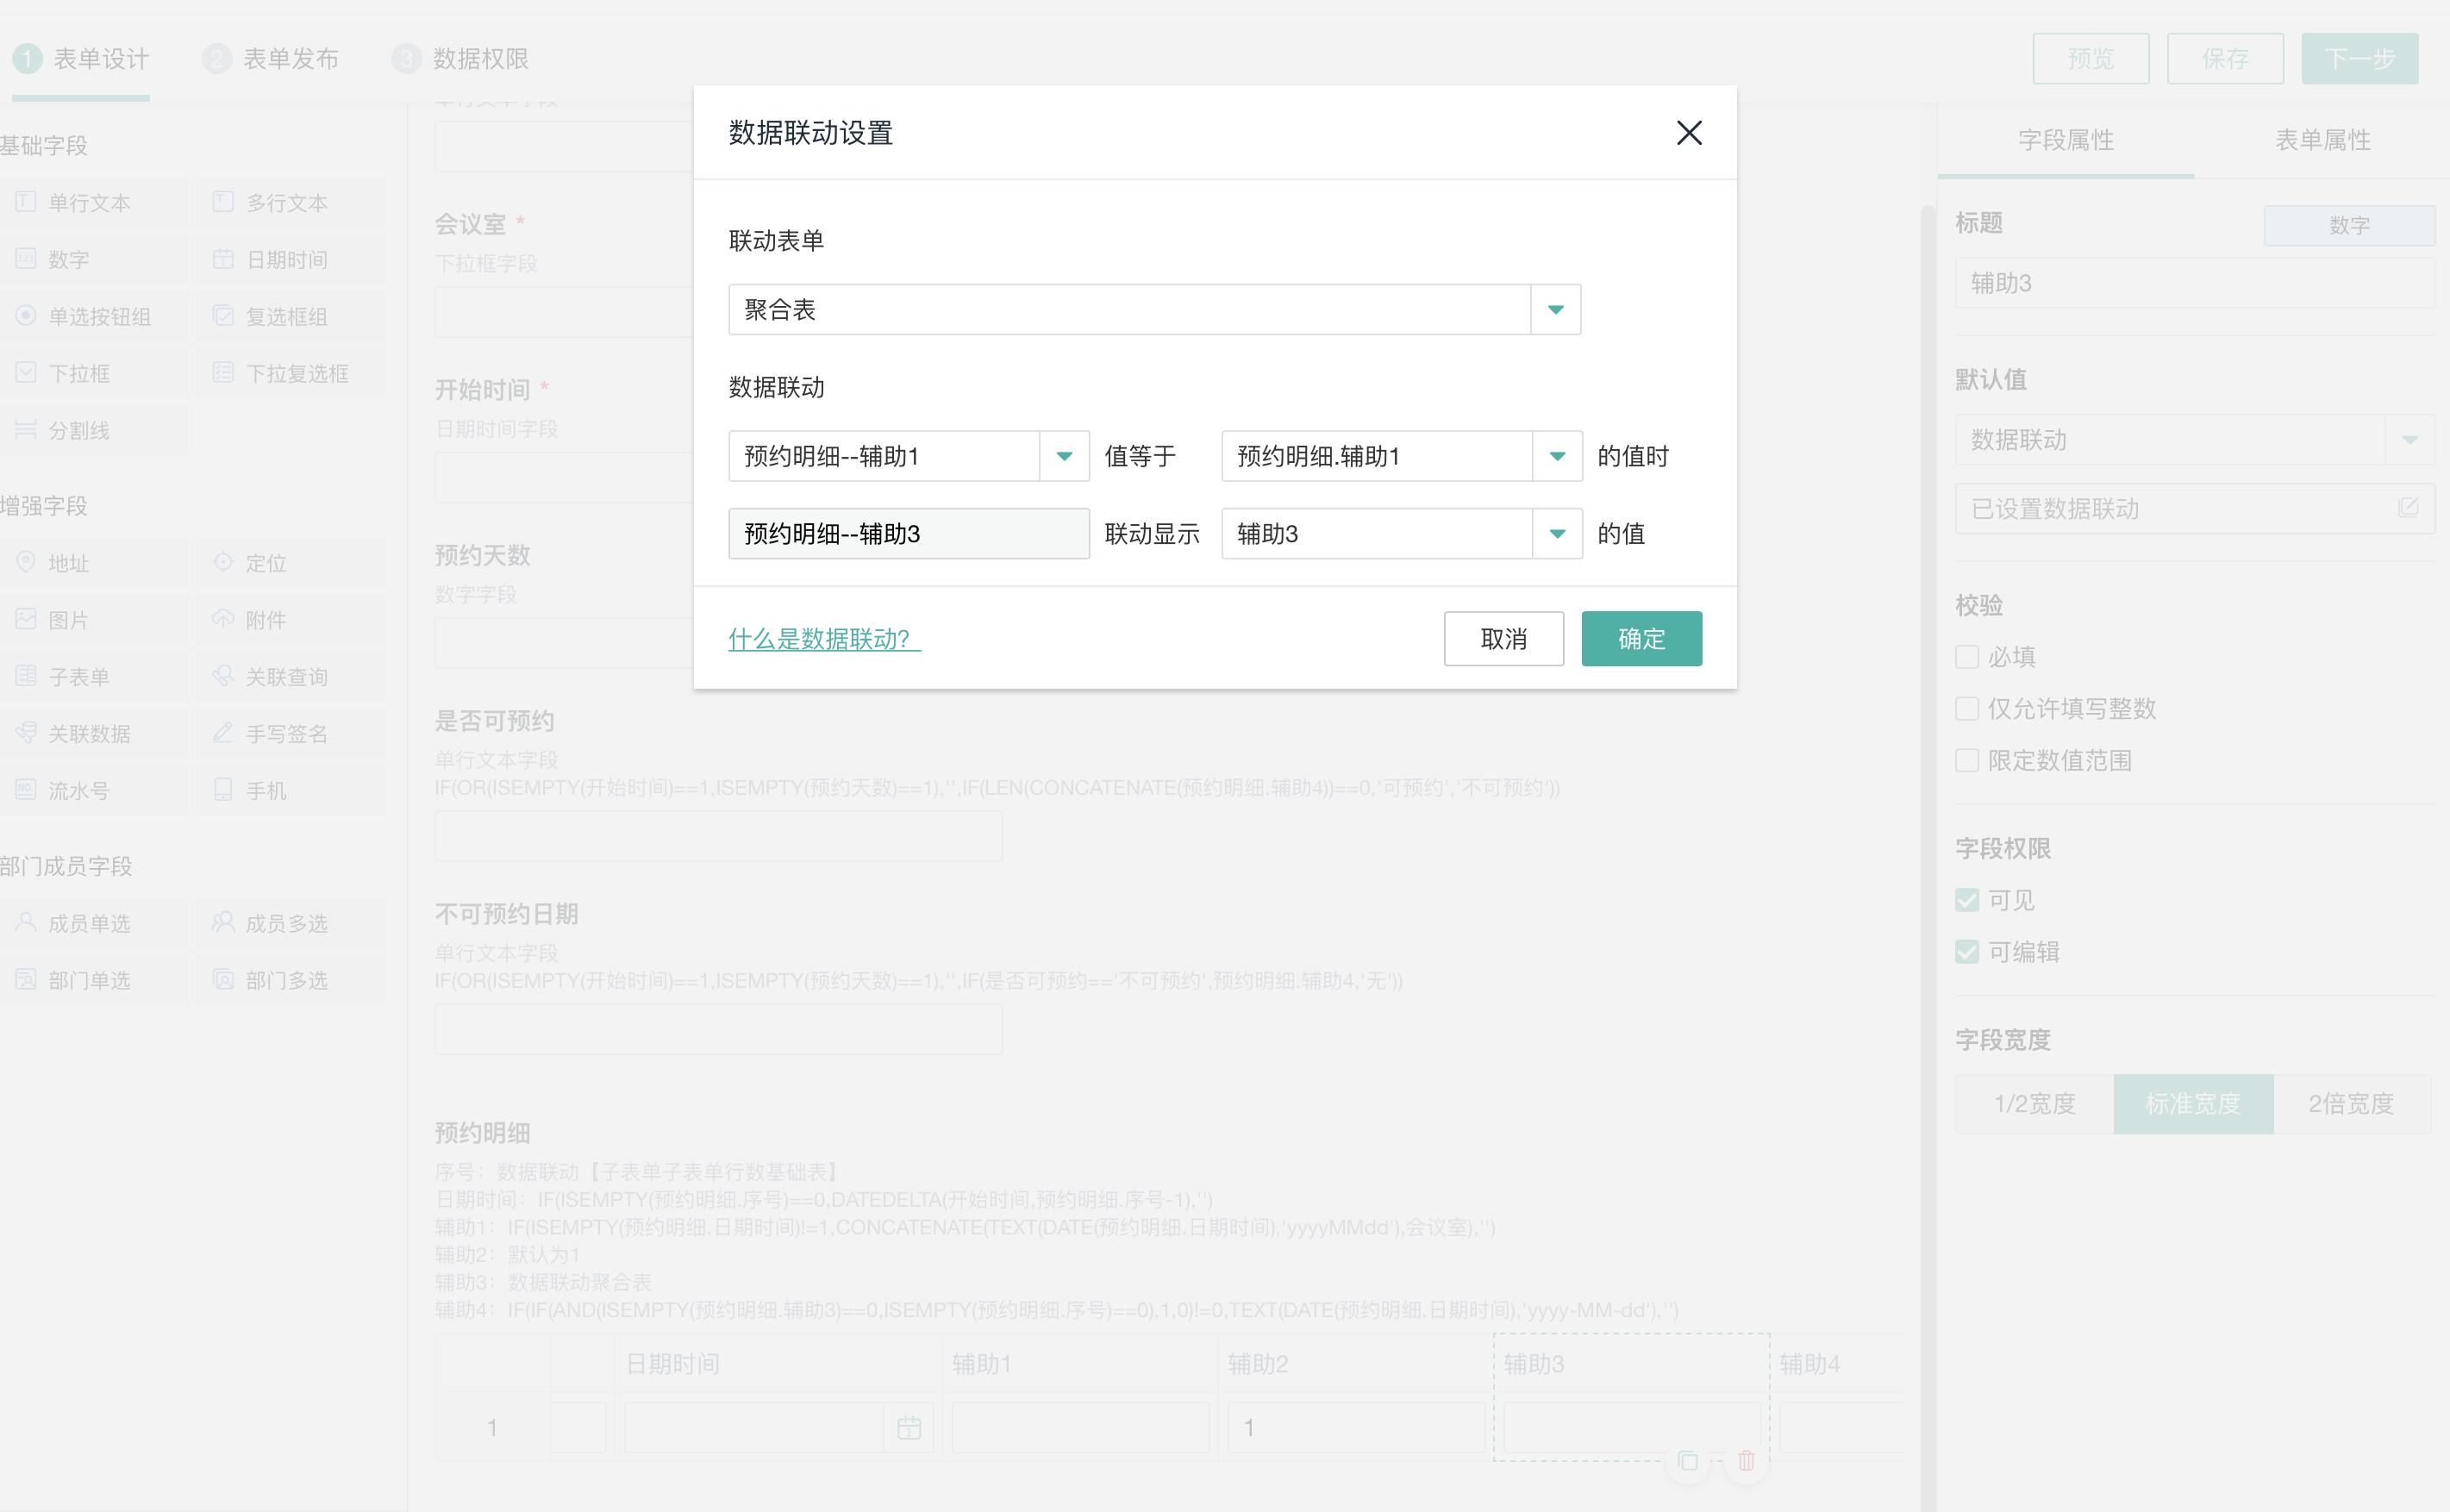2450x1512 pixels.
Task: Click edit icon beside 已设置数据联动
Action: pyautogui.click(x=2408, y=508)
